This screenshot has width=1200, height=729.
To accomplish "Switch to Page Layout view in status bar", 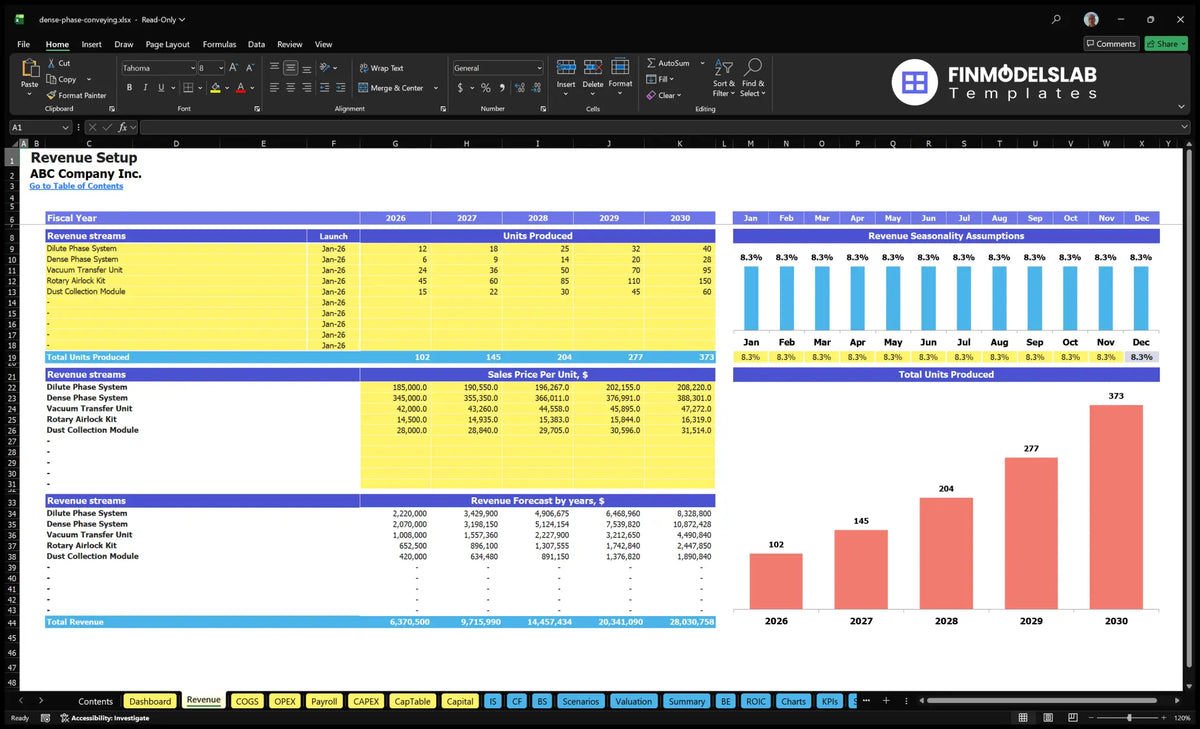I will (1046, 718).
